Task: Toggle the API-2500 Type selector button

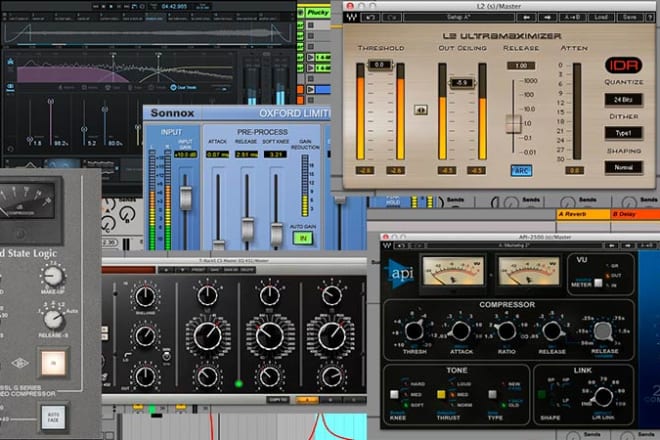Action: (492, 394)
